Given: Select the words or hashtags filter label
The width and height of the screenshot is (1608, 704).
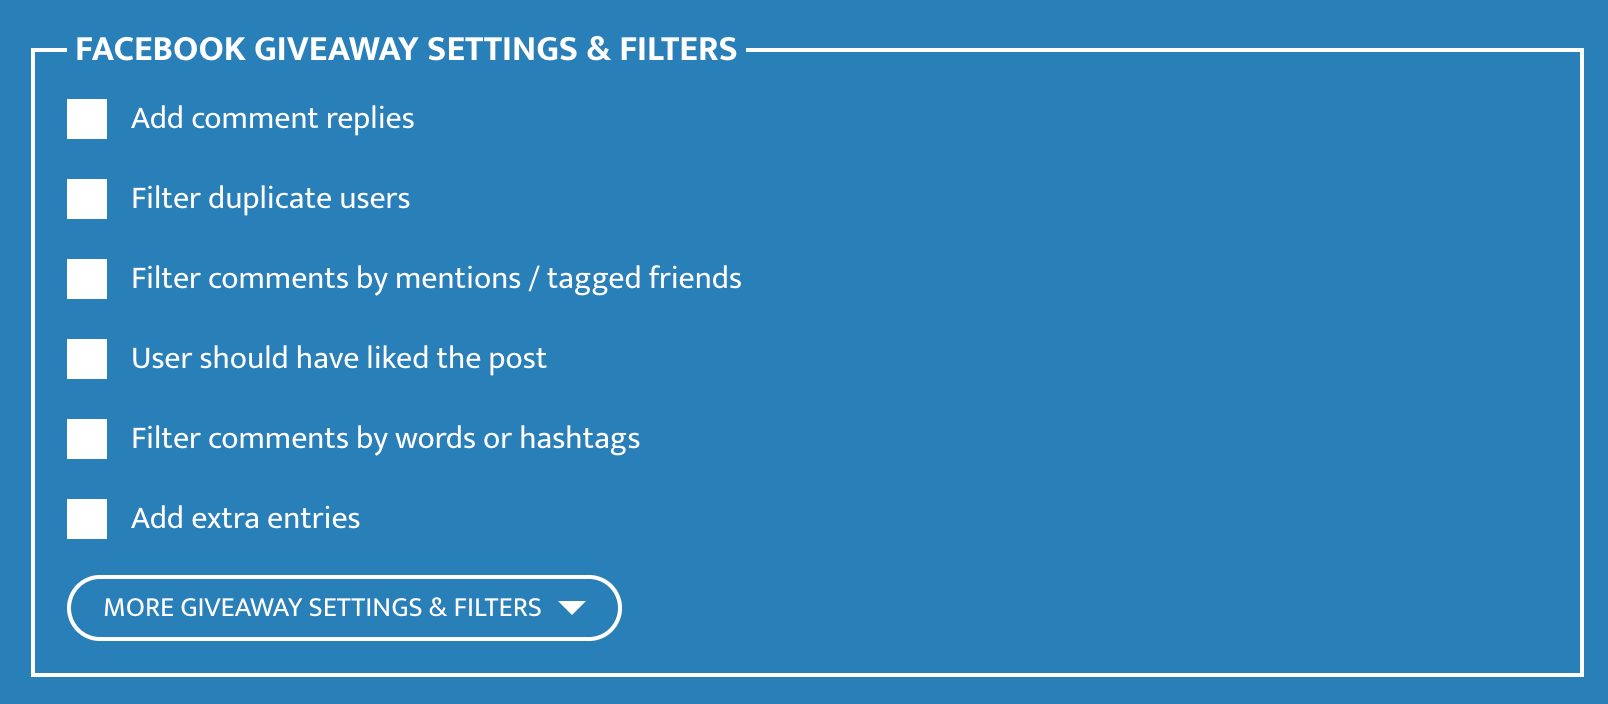Looking at the screenshot, I should (385, 438).
